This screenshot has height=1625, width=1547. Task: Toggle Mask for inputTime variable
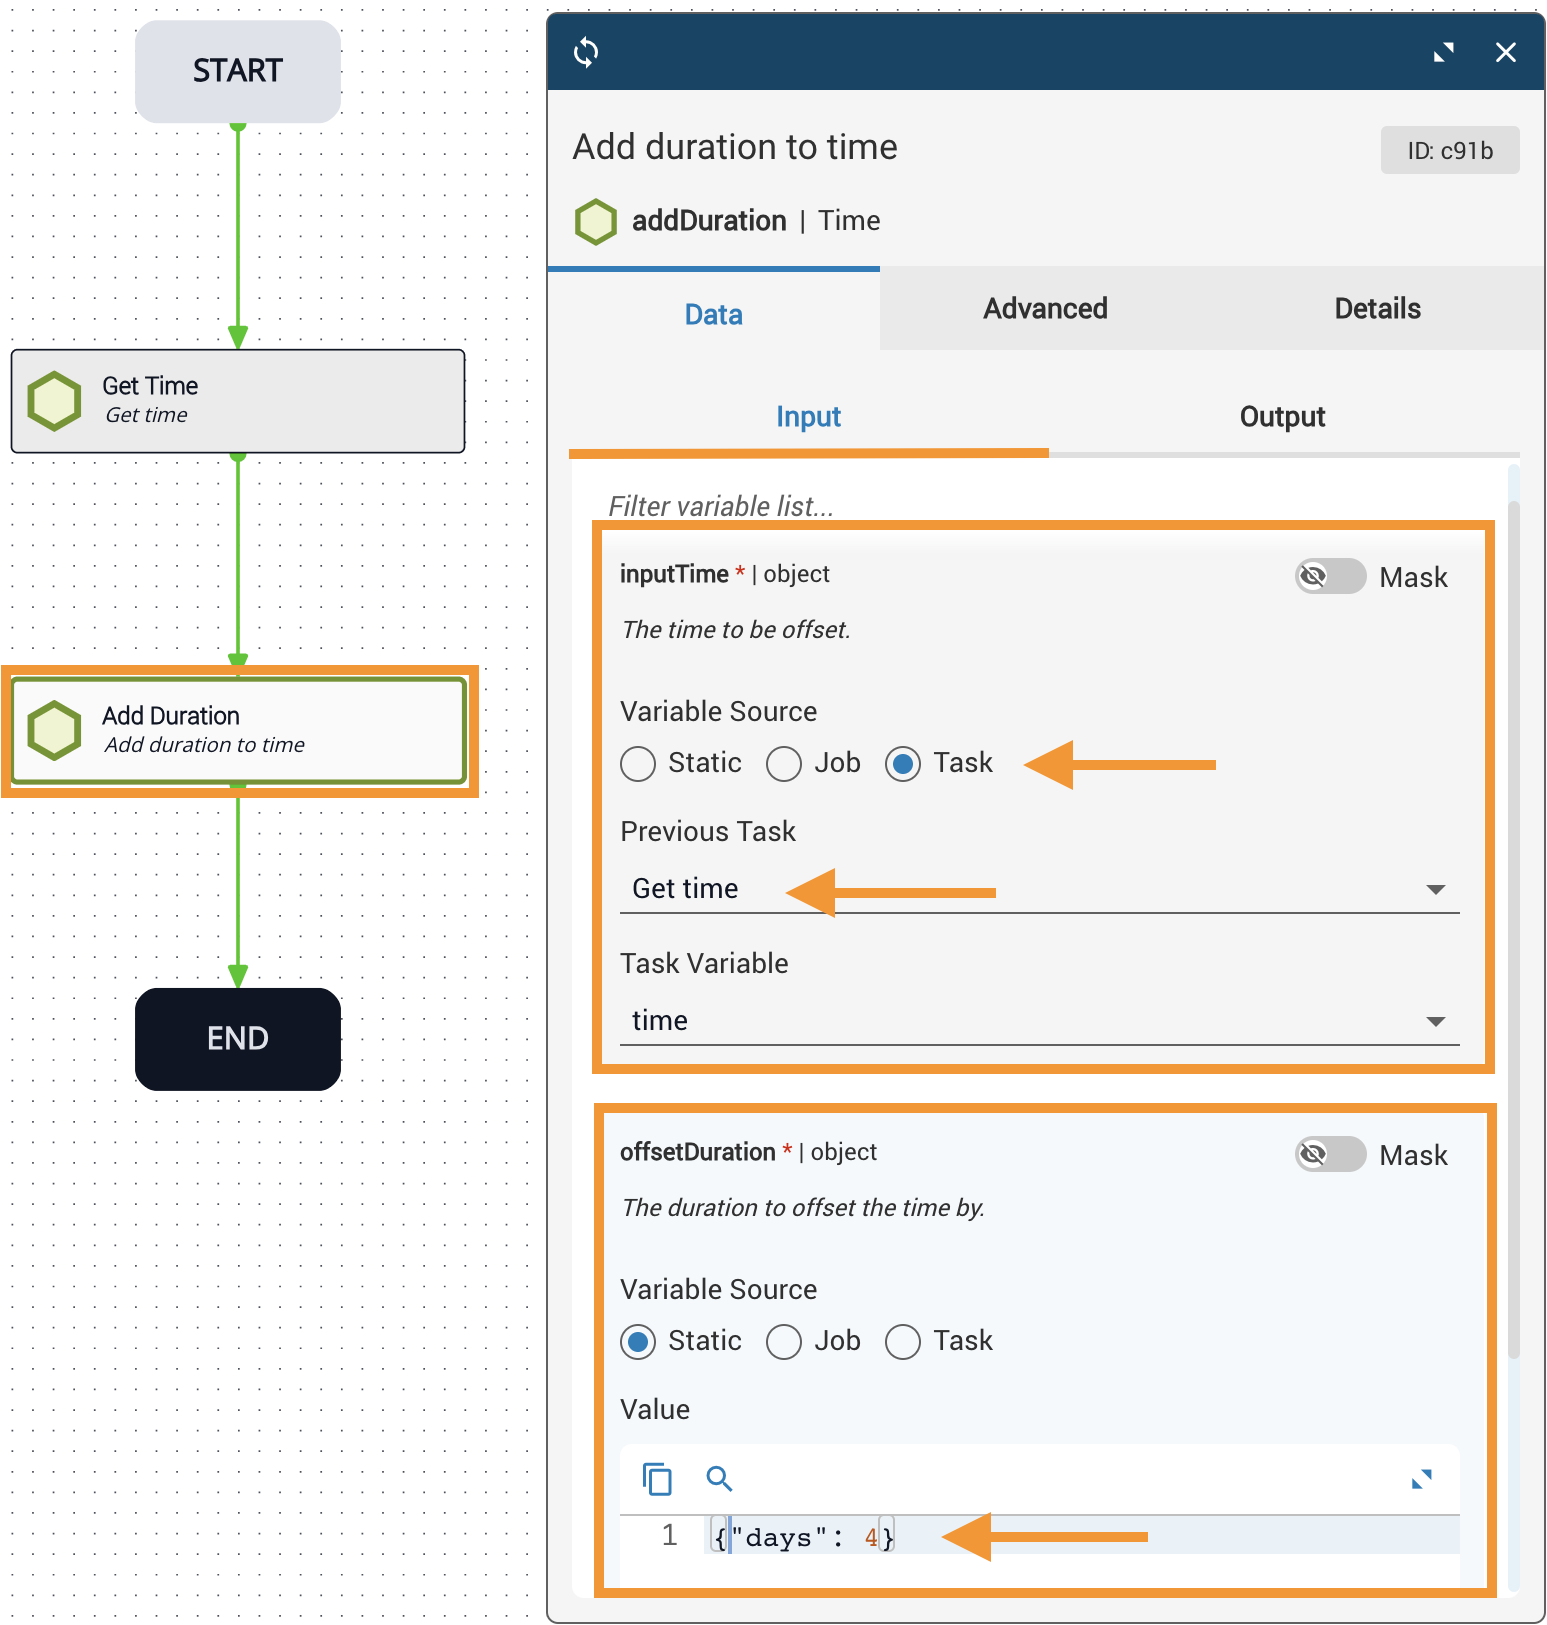click(x=1330, y=576)
